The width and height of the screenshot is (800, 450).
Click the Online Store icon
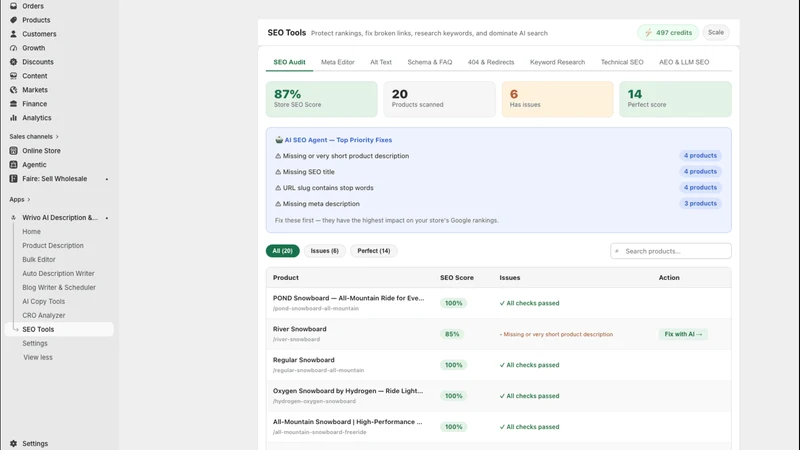point(13,151)
